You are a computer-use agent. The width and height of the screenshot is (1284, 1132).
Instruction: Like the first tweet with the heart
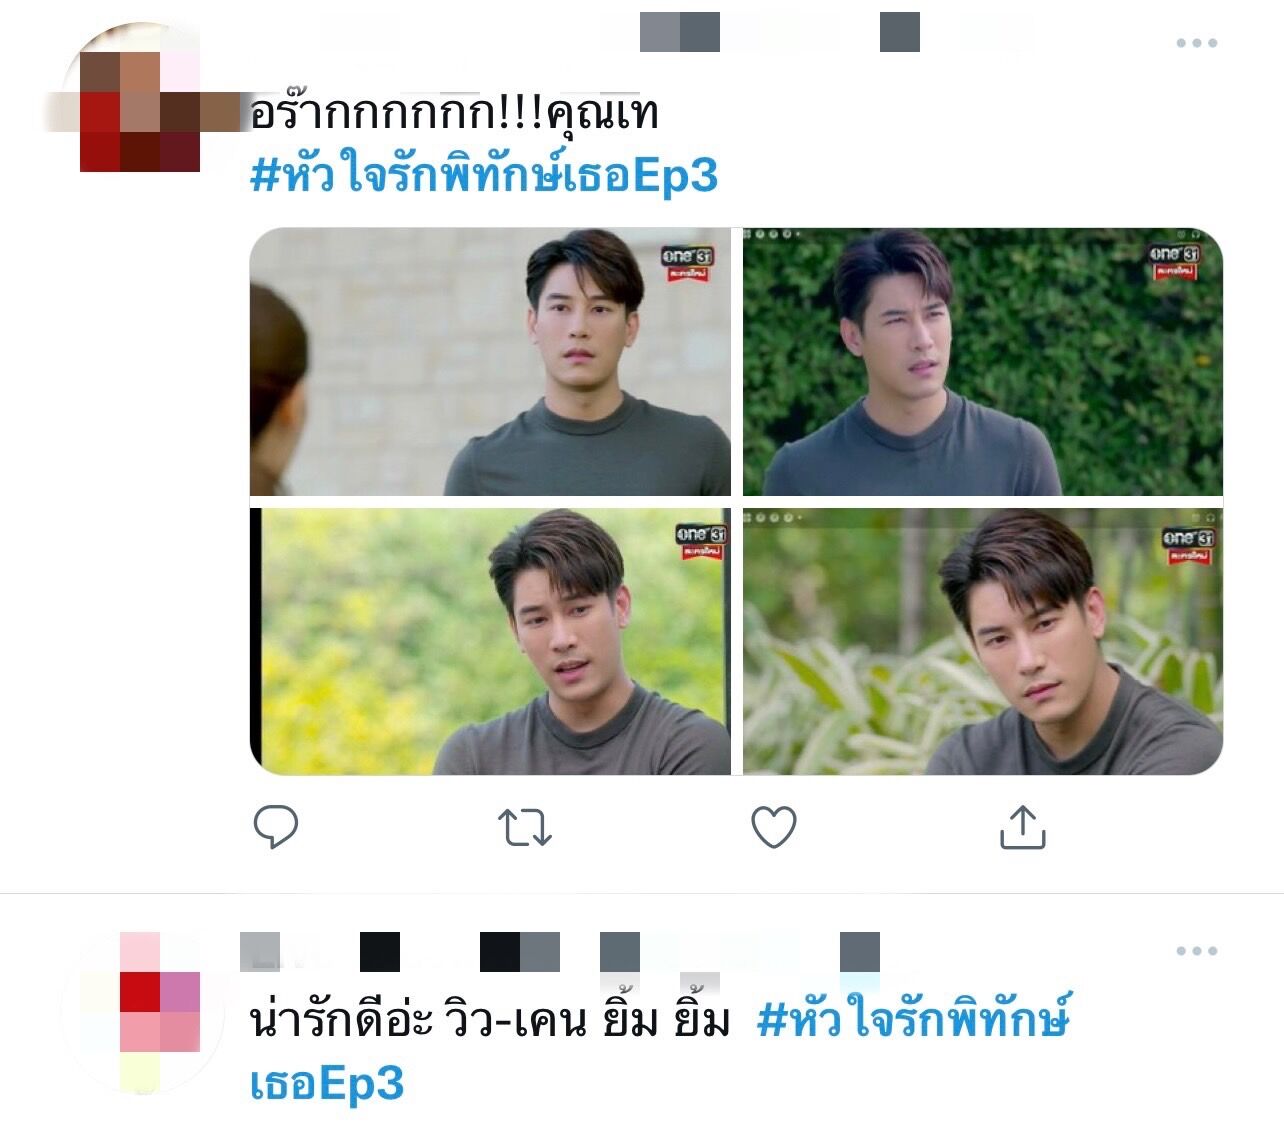[x=773, y=827]
